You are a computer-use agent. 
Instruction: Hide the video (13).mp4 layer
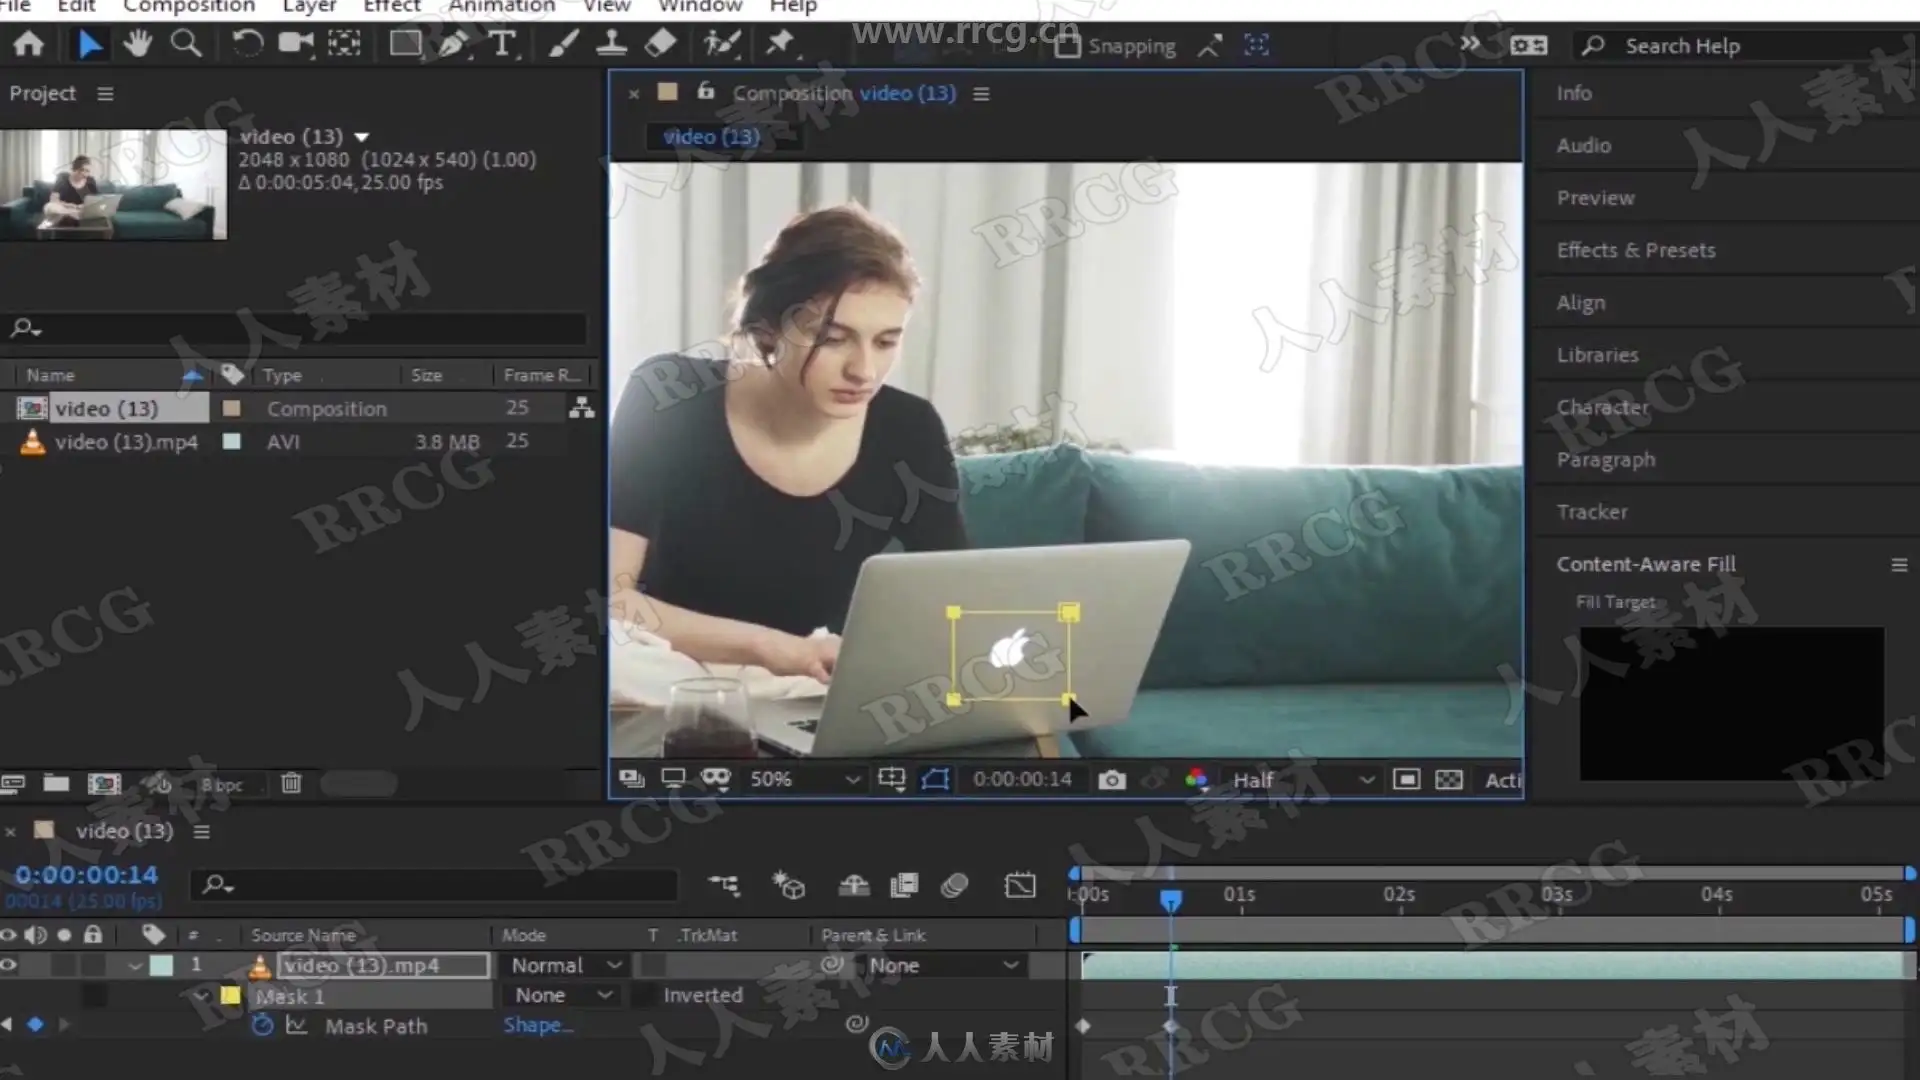(9, 965)
